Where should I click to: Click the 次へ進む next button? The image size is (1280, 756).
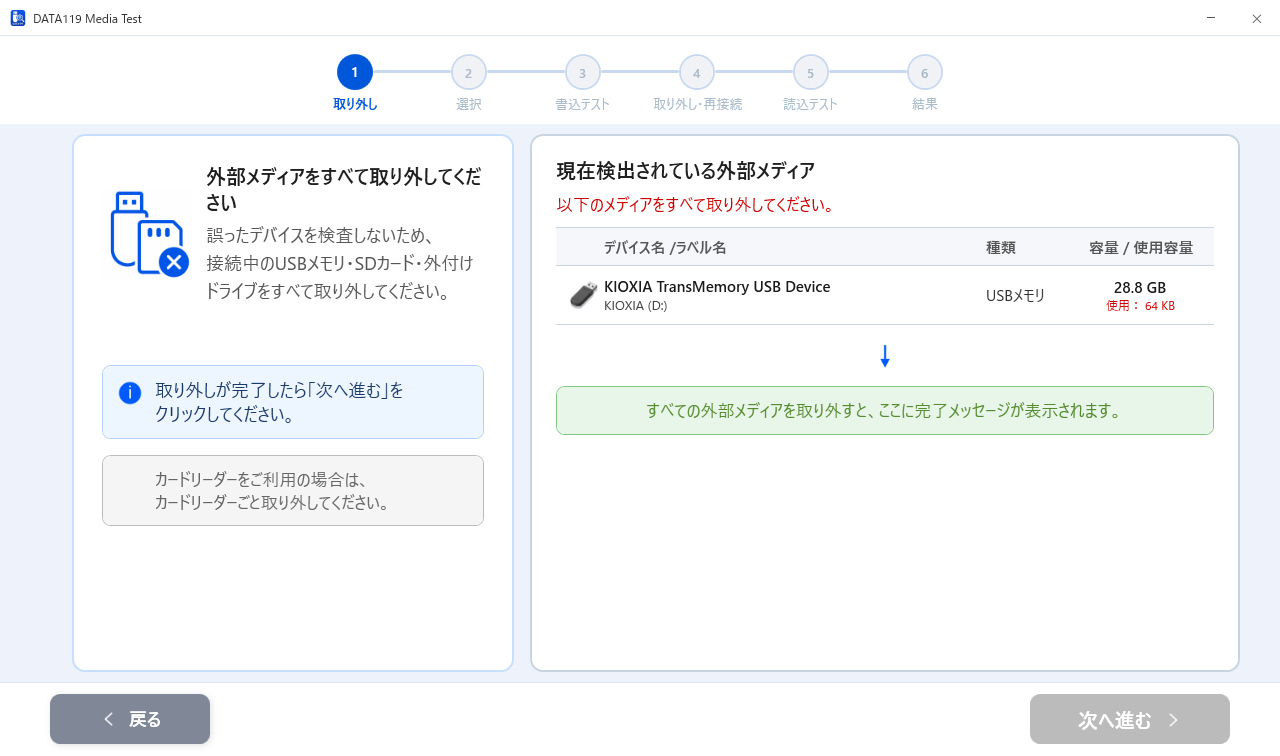[1130, 719]
